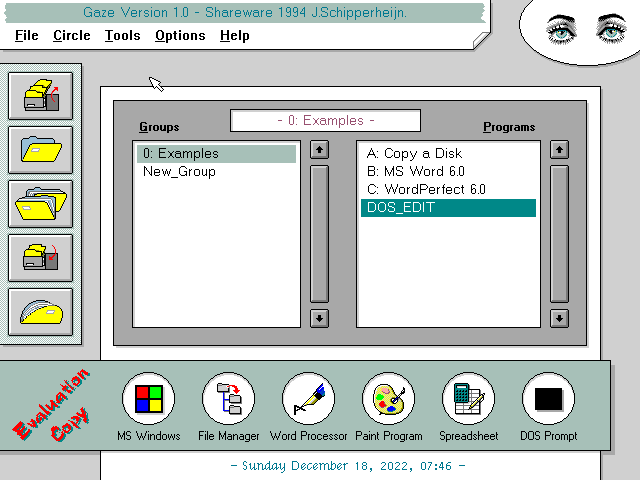Open the DOS Prompt icon
This screenshot has width=640, height=480.
pyautogui.click(x=549, y=399)
